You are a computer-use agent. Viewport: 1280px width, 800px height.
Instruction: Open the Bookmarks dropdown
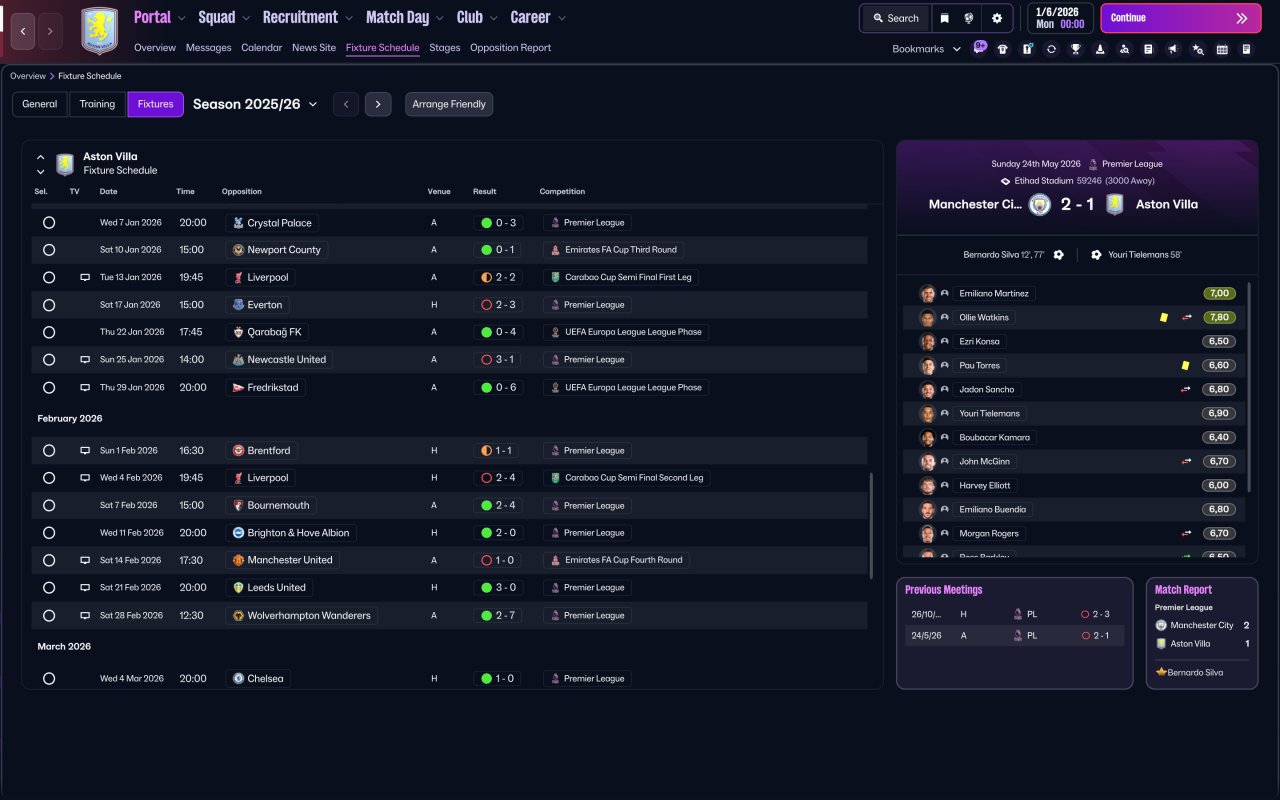click(926, 49)
